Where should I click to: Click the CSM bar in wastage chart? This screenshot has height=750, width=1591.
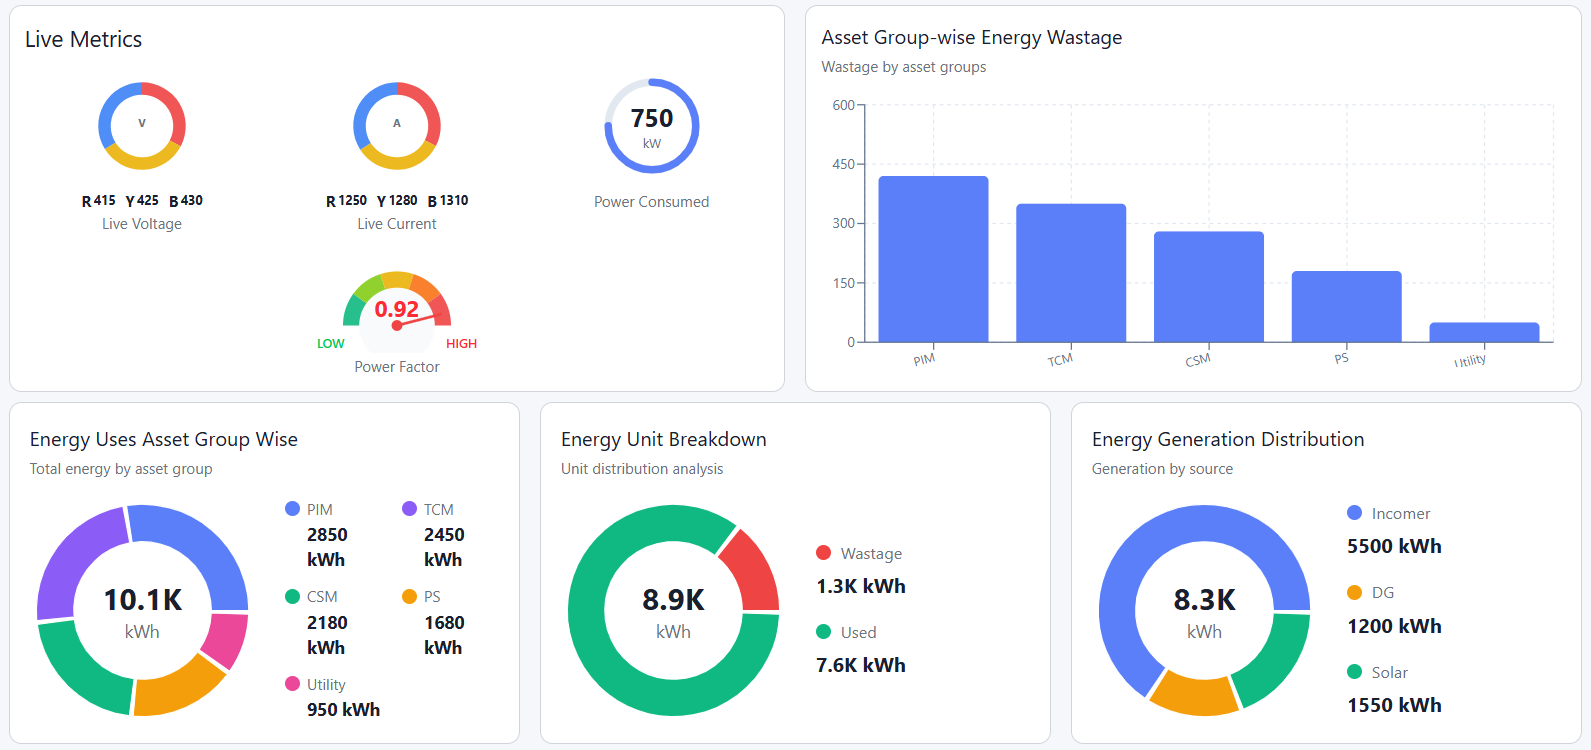[1209, 287]
